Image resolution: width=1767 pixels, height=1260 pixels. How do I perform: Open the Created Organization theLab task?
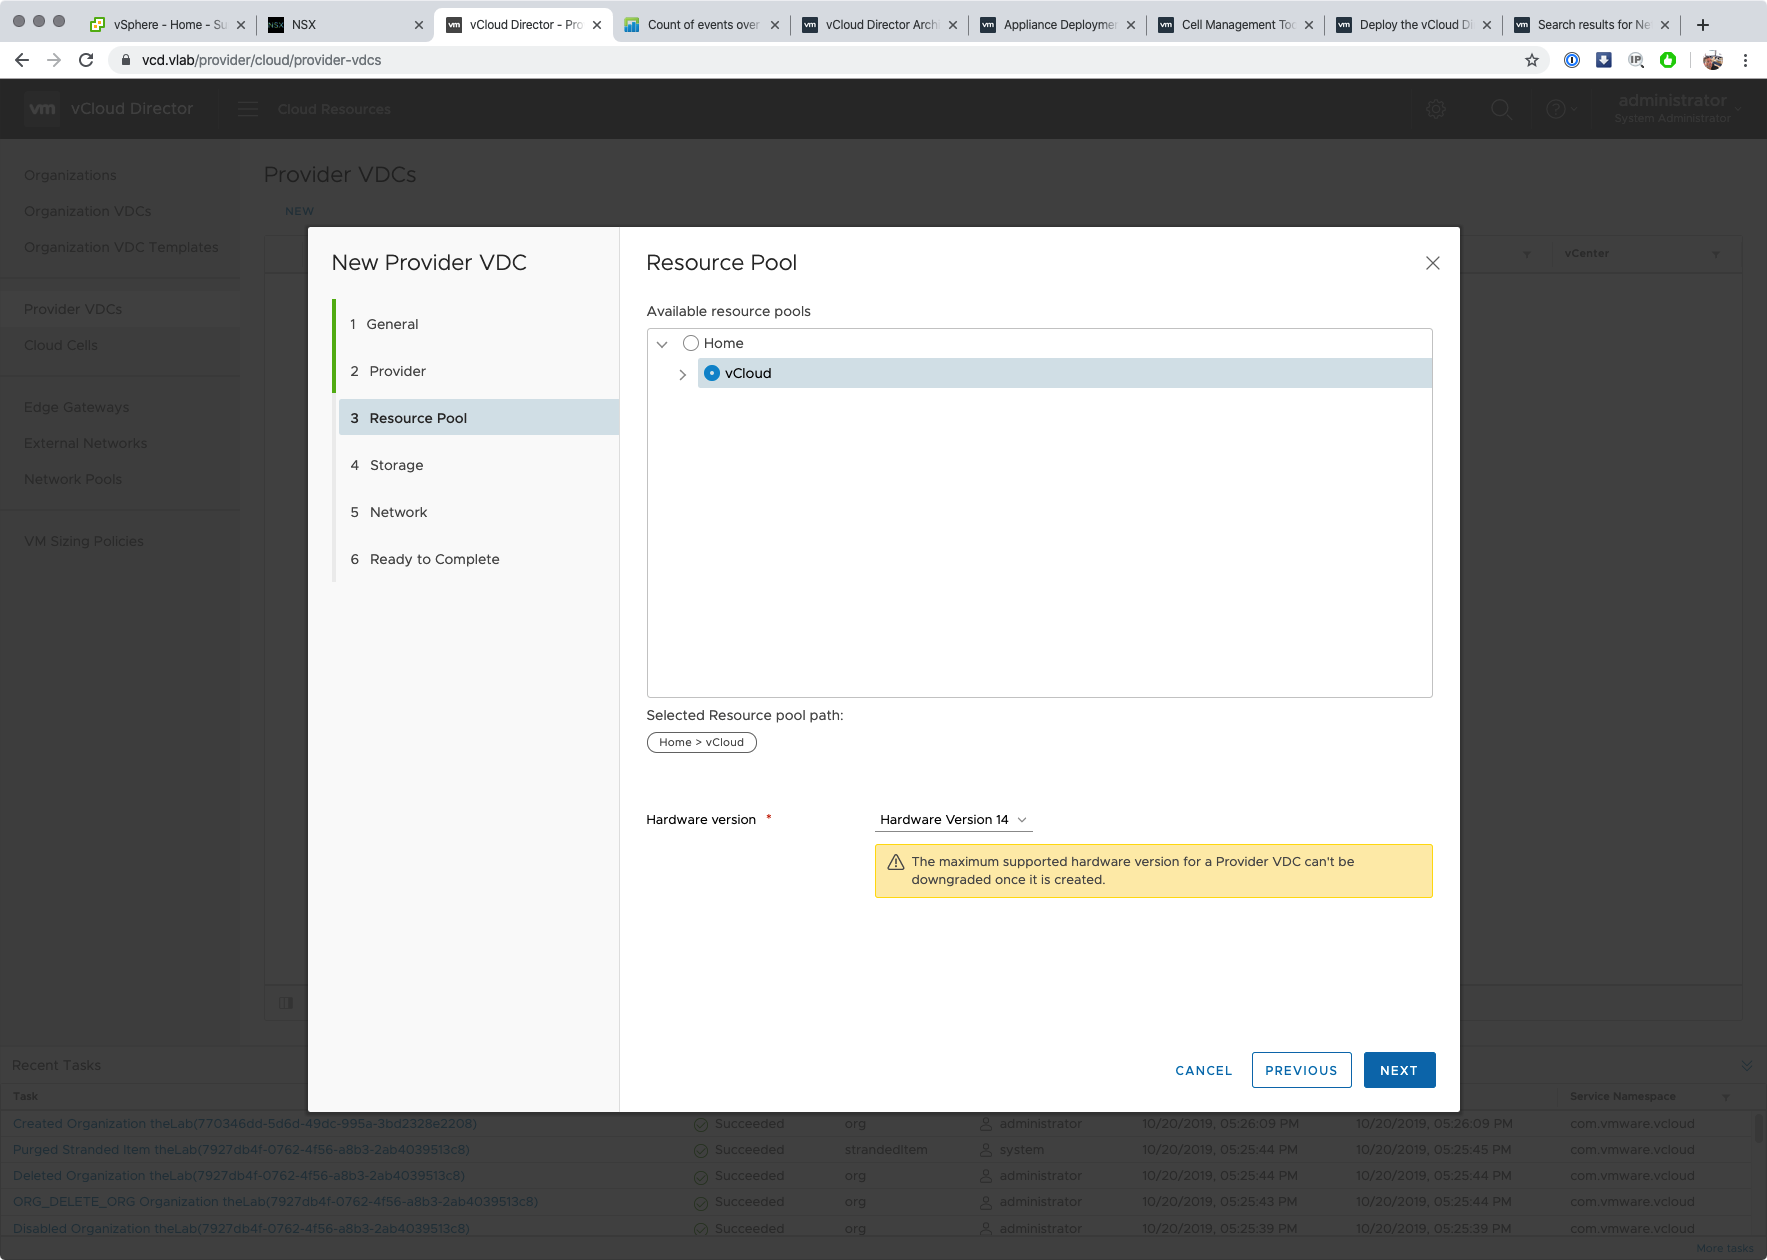click(x=245, y=1124)
